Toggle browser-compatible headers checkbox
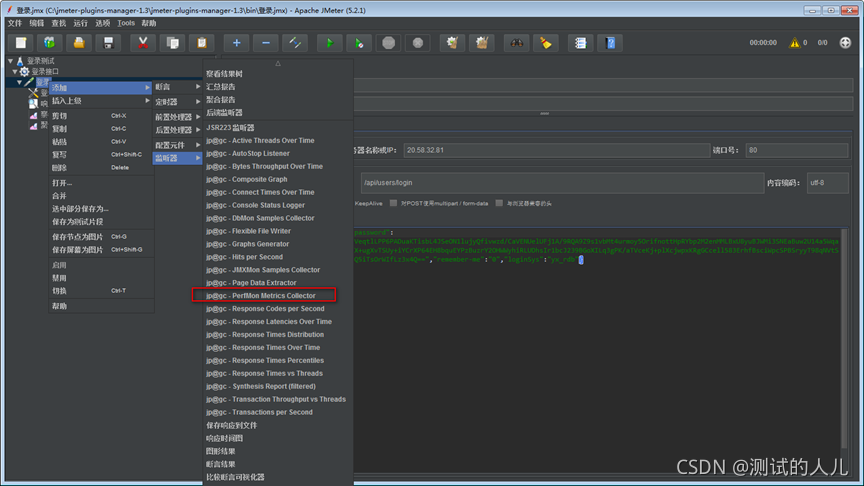The image size is (864, 486). [x=499, y=203]
